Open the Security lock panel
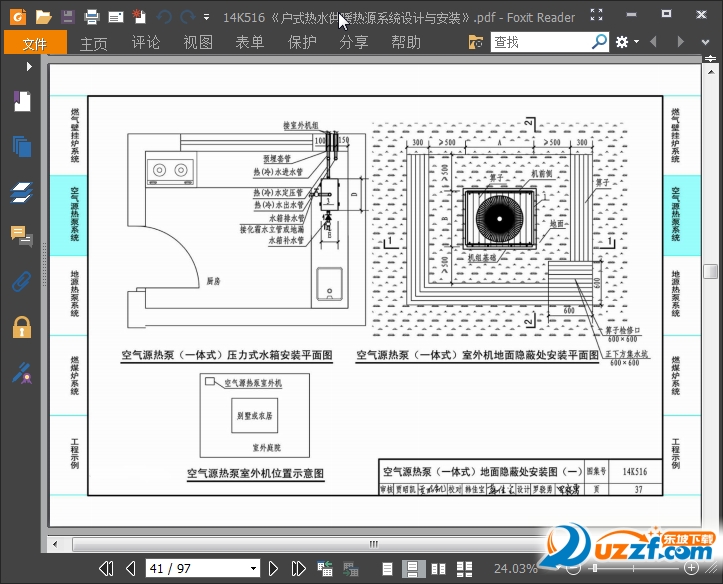 pyautogui.click(x=22, y=327)
